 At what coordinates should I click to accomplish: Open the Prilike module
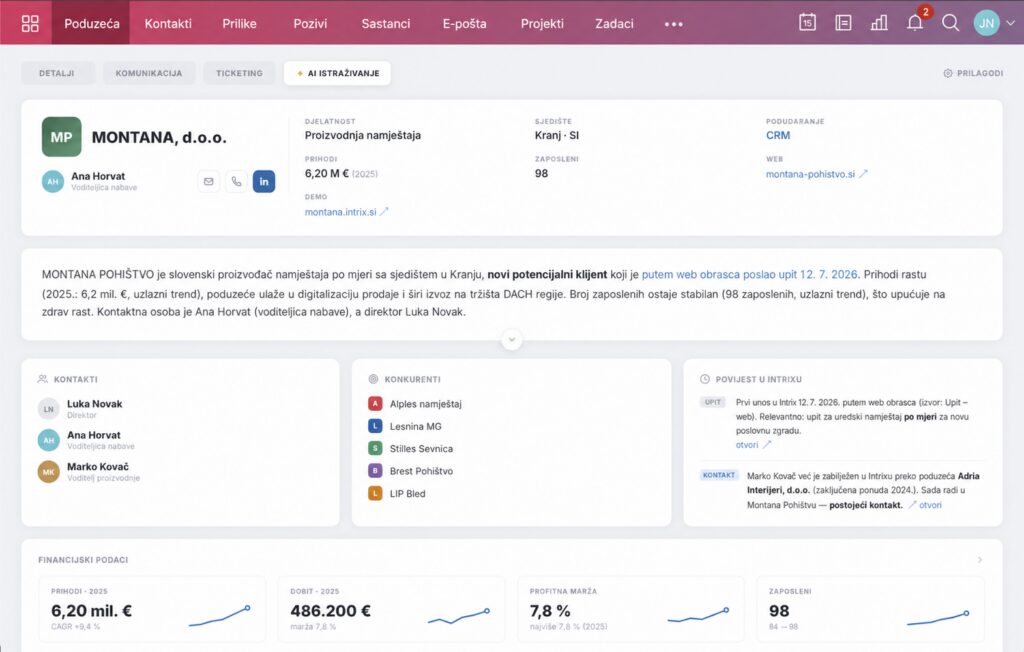pos(239,24)
